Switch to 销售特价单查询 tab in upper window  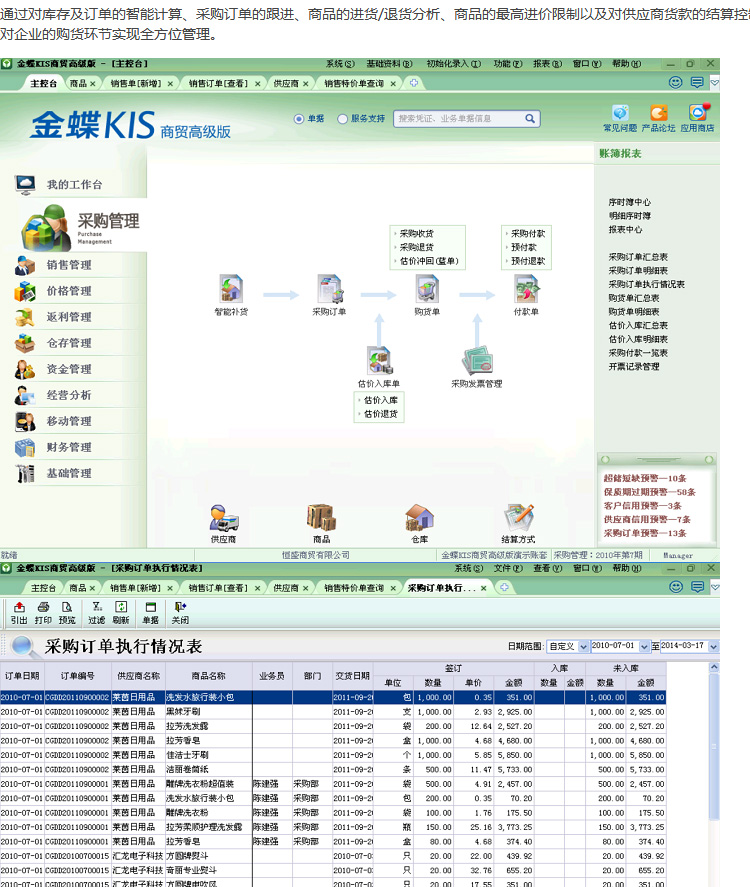click(x=354, y=83)
